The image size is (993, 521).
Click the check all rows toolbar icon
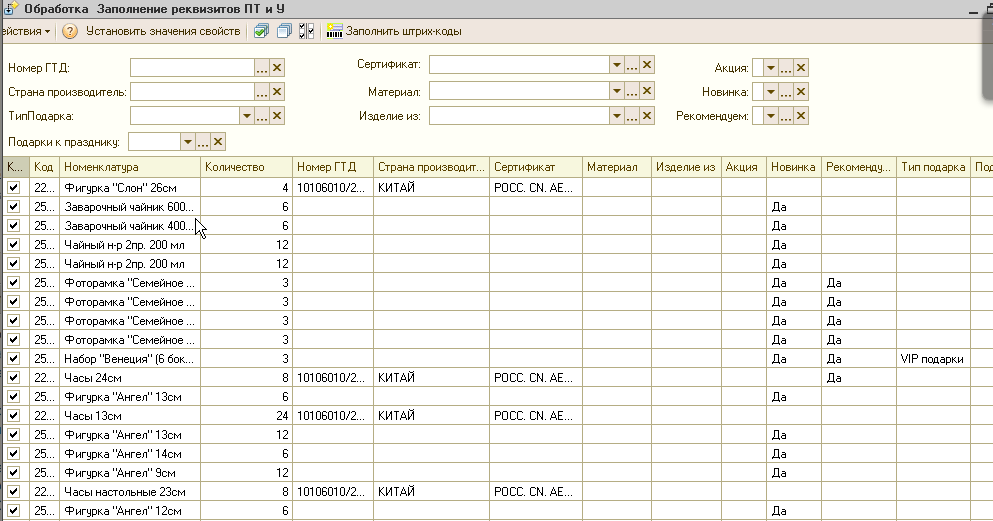[x=261, y=32]
